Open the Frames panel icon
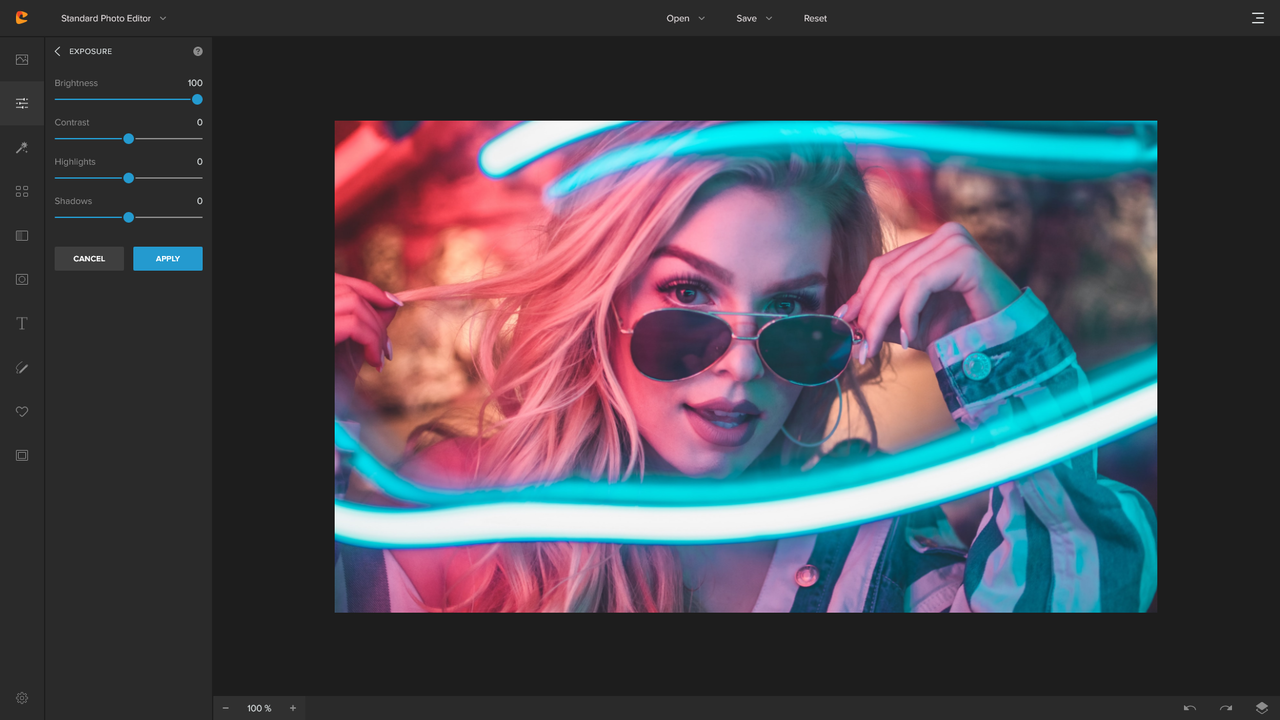1280x720 pixels. coord(22,456)
